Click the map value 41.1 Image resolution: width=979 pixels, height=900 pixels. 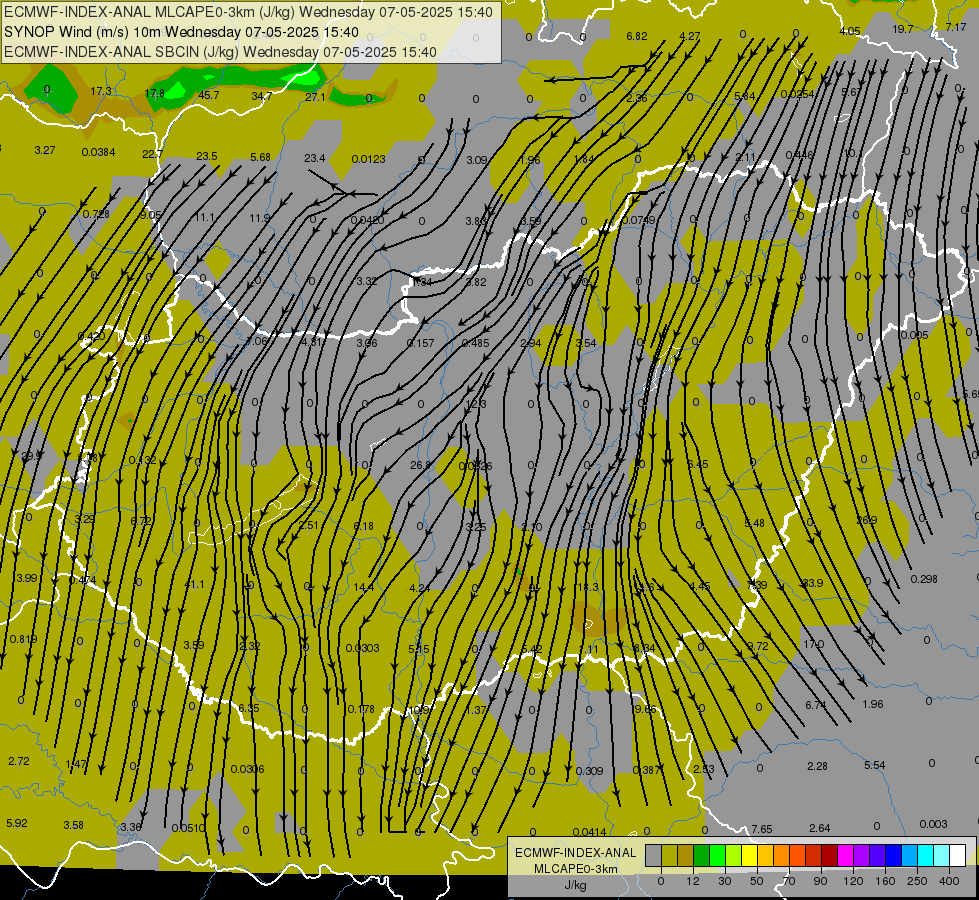(x=195, y=584)
